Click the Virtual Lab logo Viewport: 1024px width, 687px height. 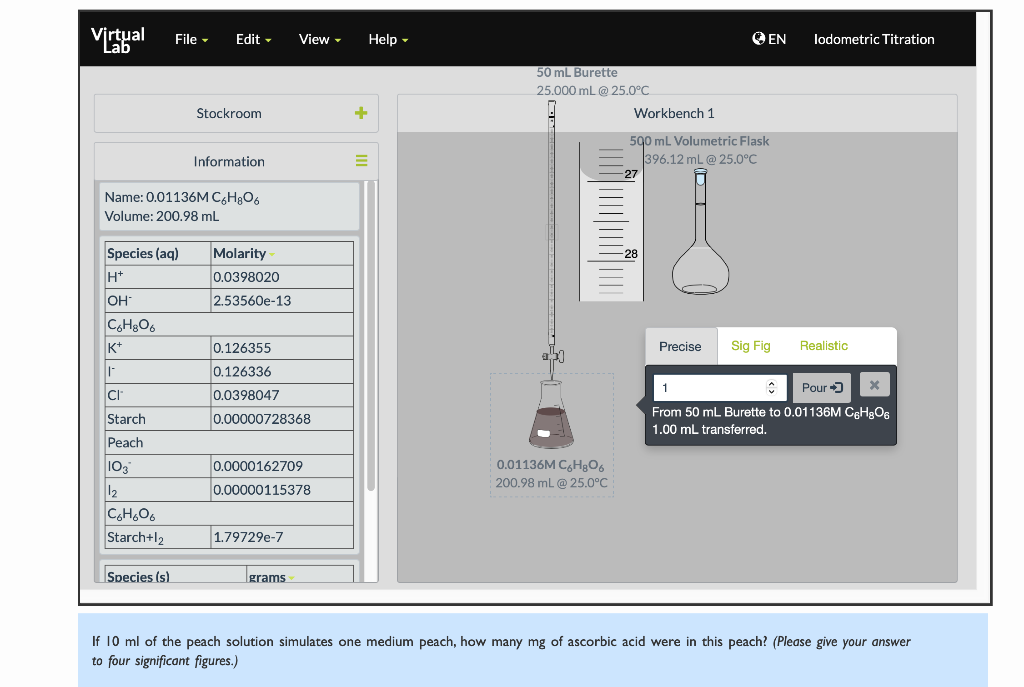(117, 39)
